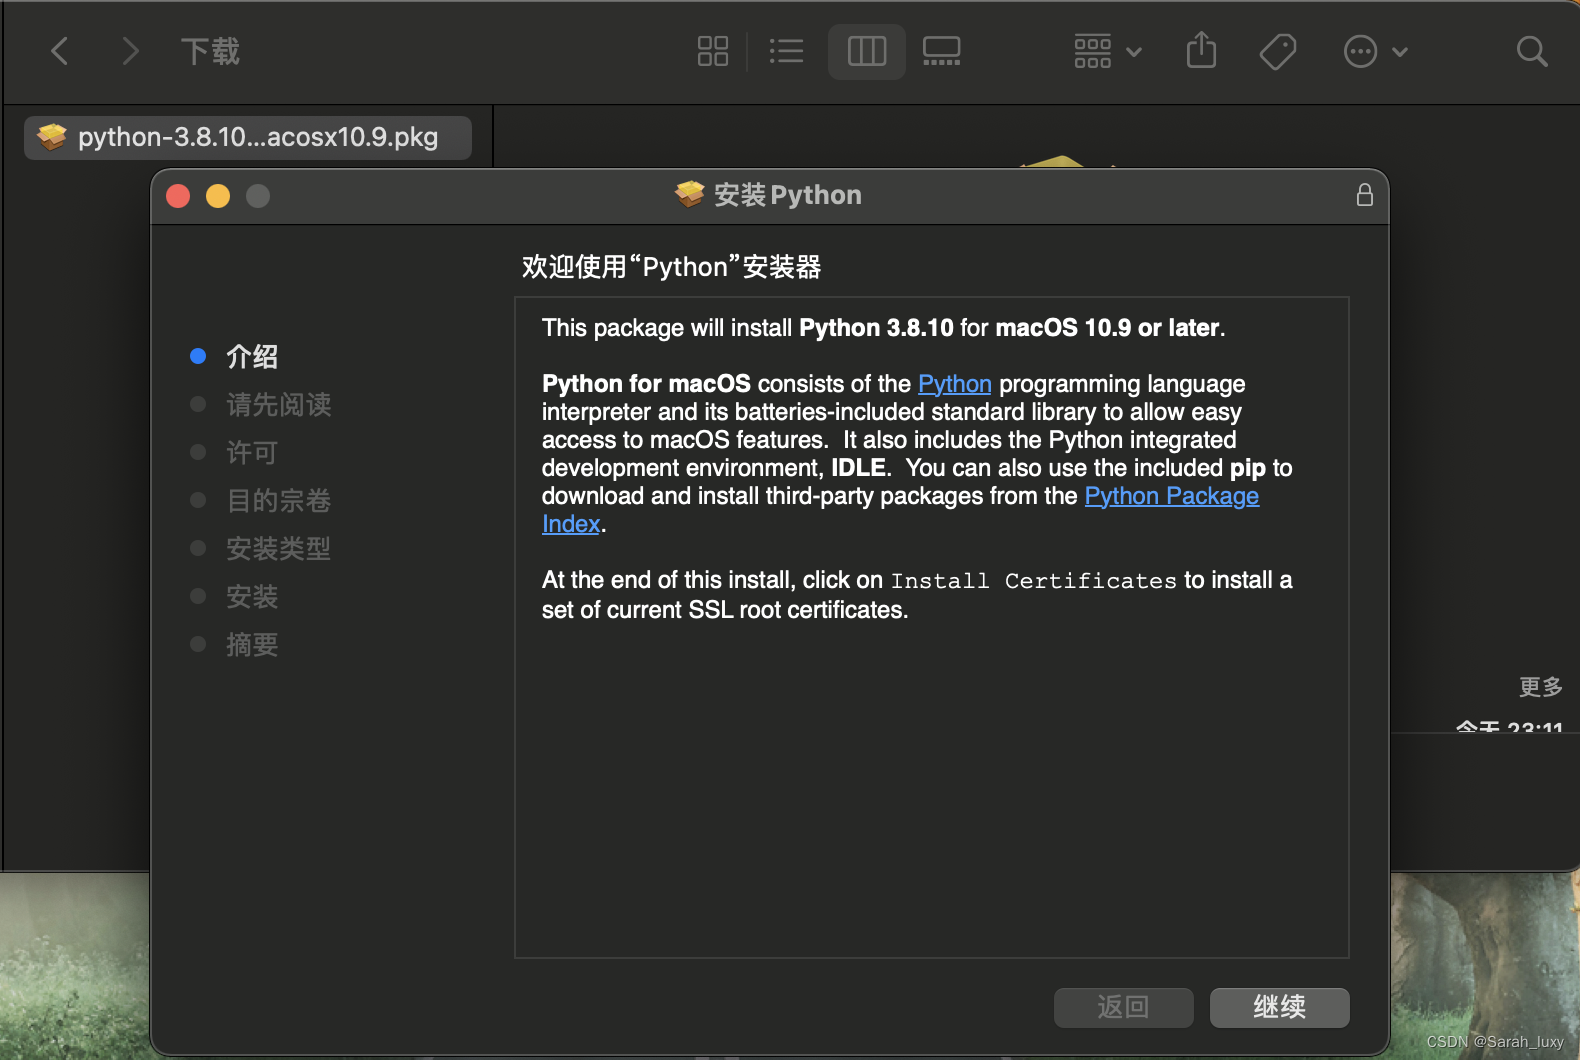Open Finder group-by options dropdown
Screen dimensions: 1580x1060
click(x=1107, y=51)
